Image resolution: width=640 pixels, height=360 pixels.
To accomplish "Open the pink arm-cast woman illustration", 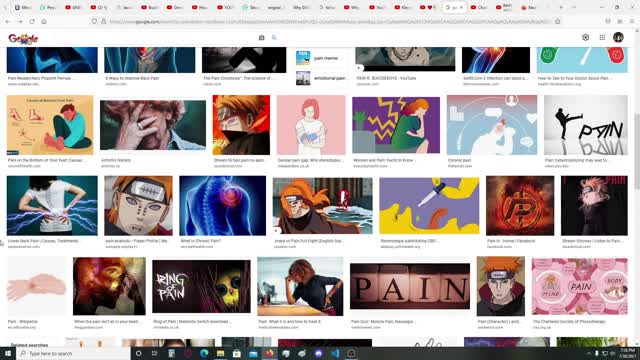I will (x=311, y=125).
